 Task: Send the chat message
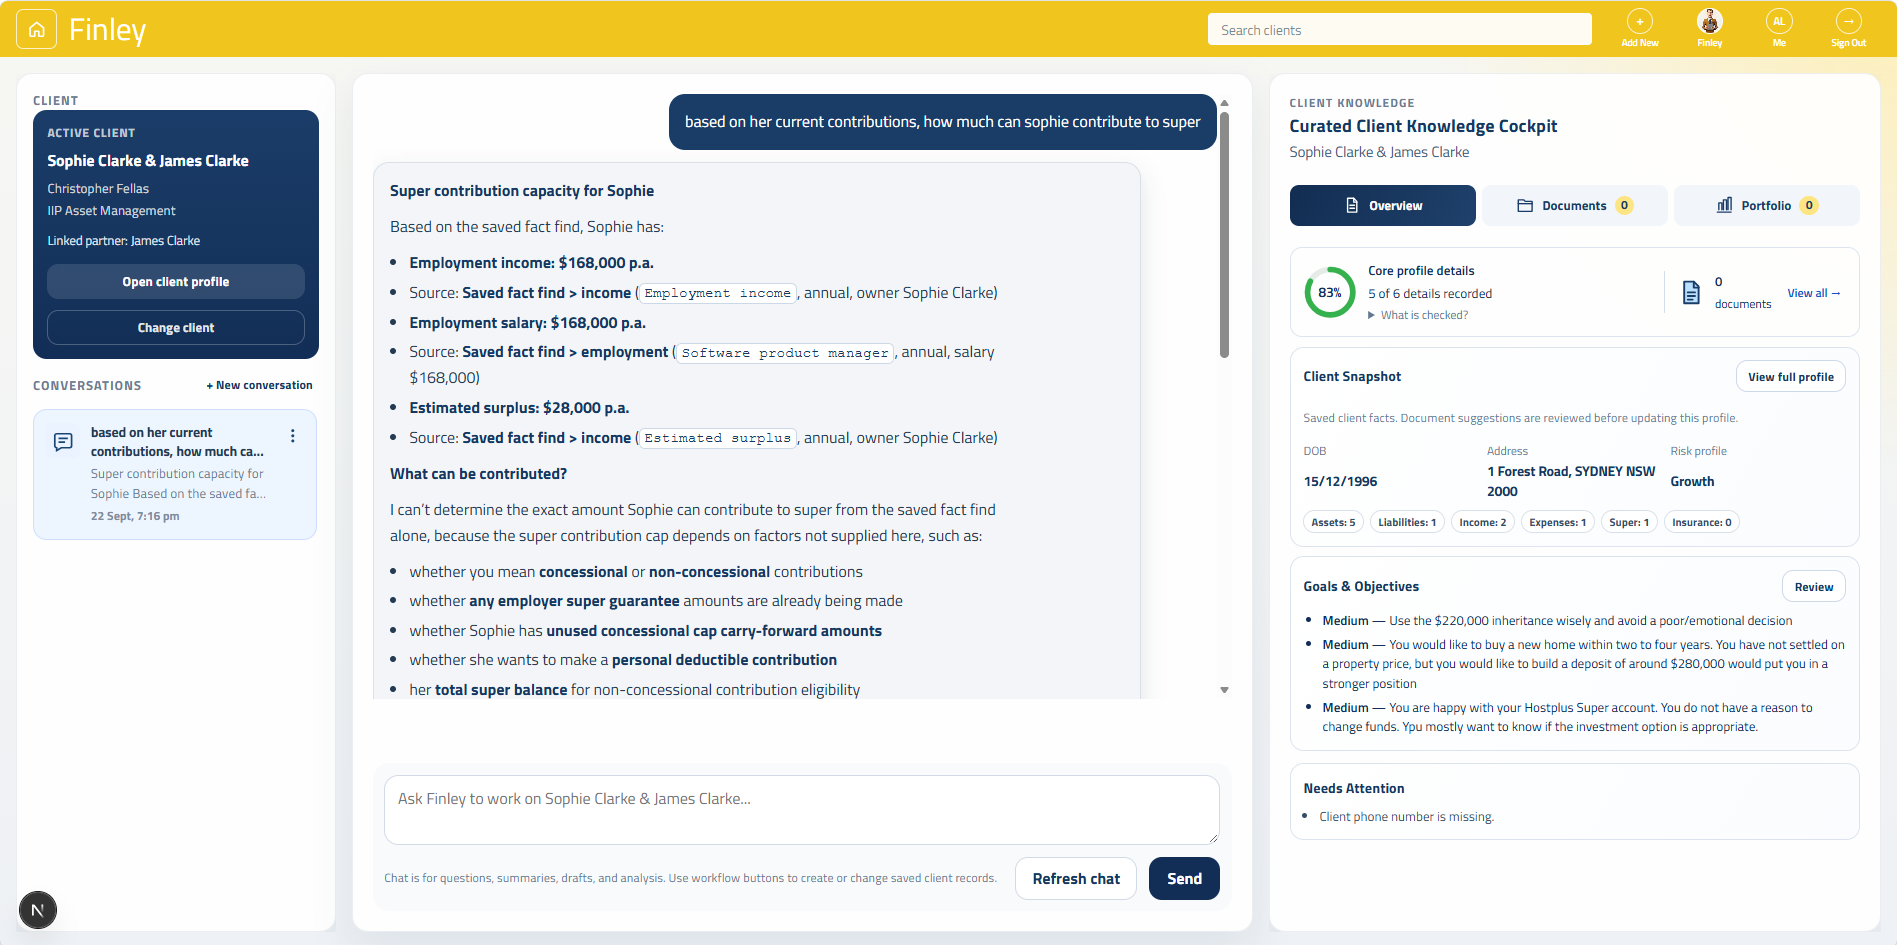[x=1184, y=879]
